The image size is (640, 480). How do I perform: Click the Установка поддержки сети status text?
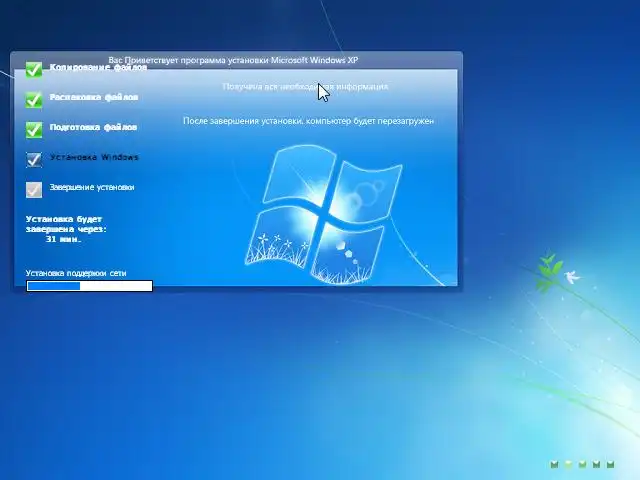(76, 273)
